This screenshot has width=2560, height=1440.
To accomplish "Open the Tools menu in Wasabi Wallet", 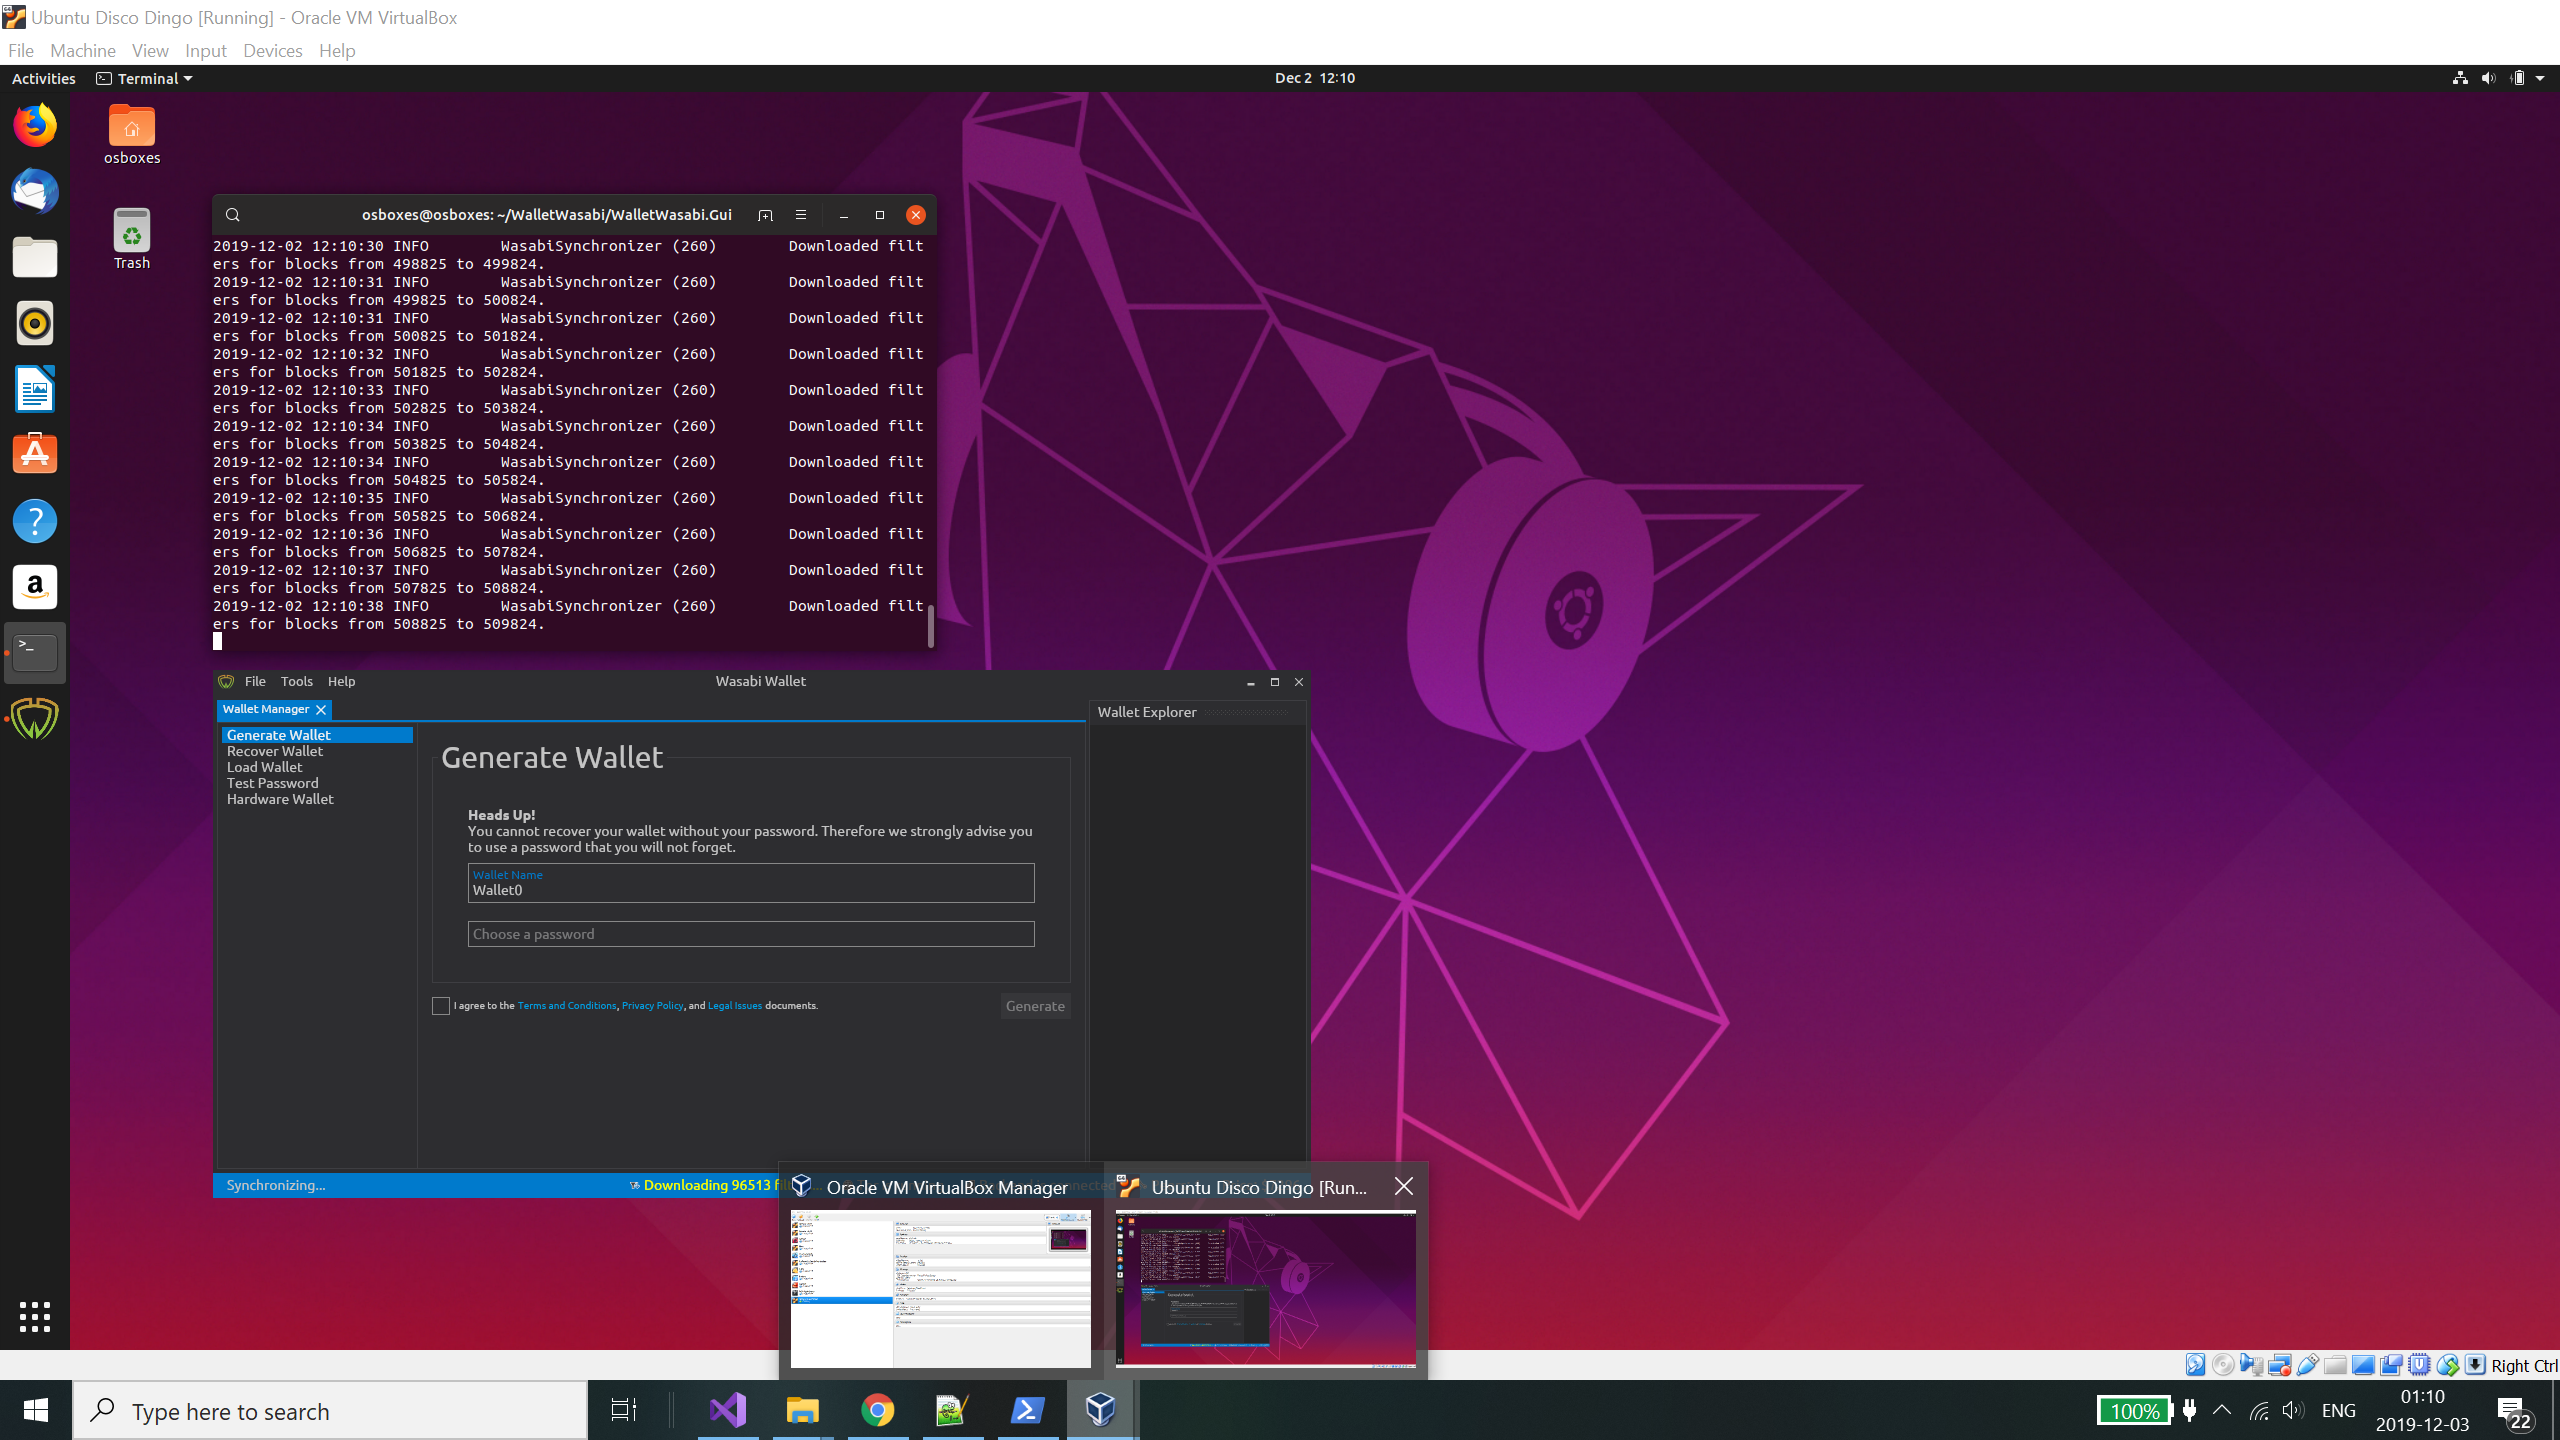I will tap(296, 681).
